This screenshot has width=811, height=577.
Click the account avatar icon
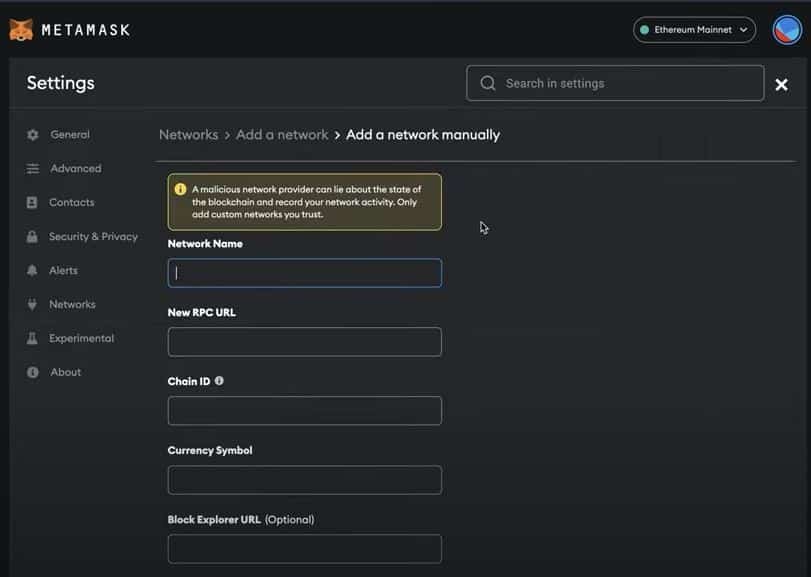pyautogui.click(x=787, y=30)
